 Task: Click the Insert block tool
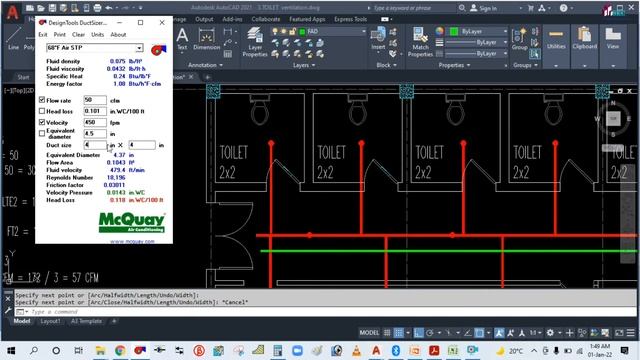pos(378,39)
